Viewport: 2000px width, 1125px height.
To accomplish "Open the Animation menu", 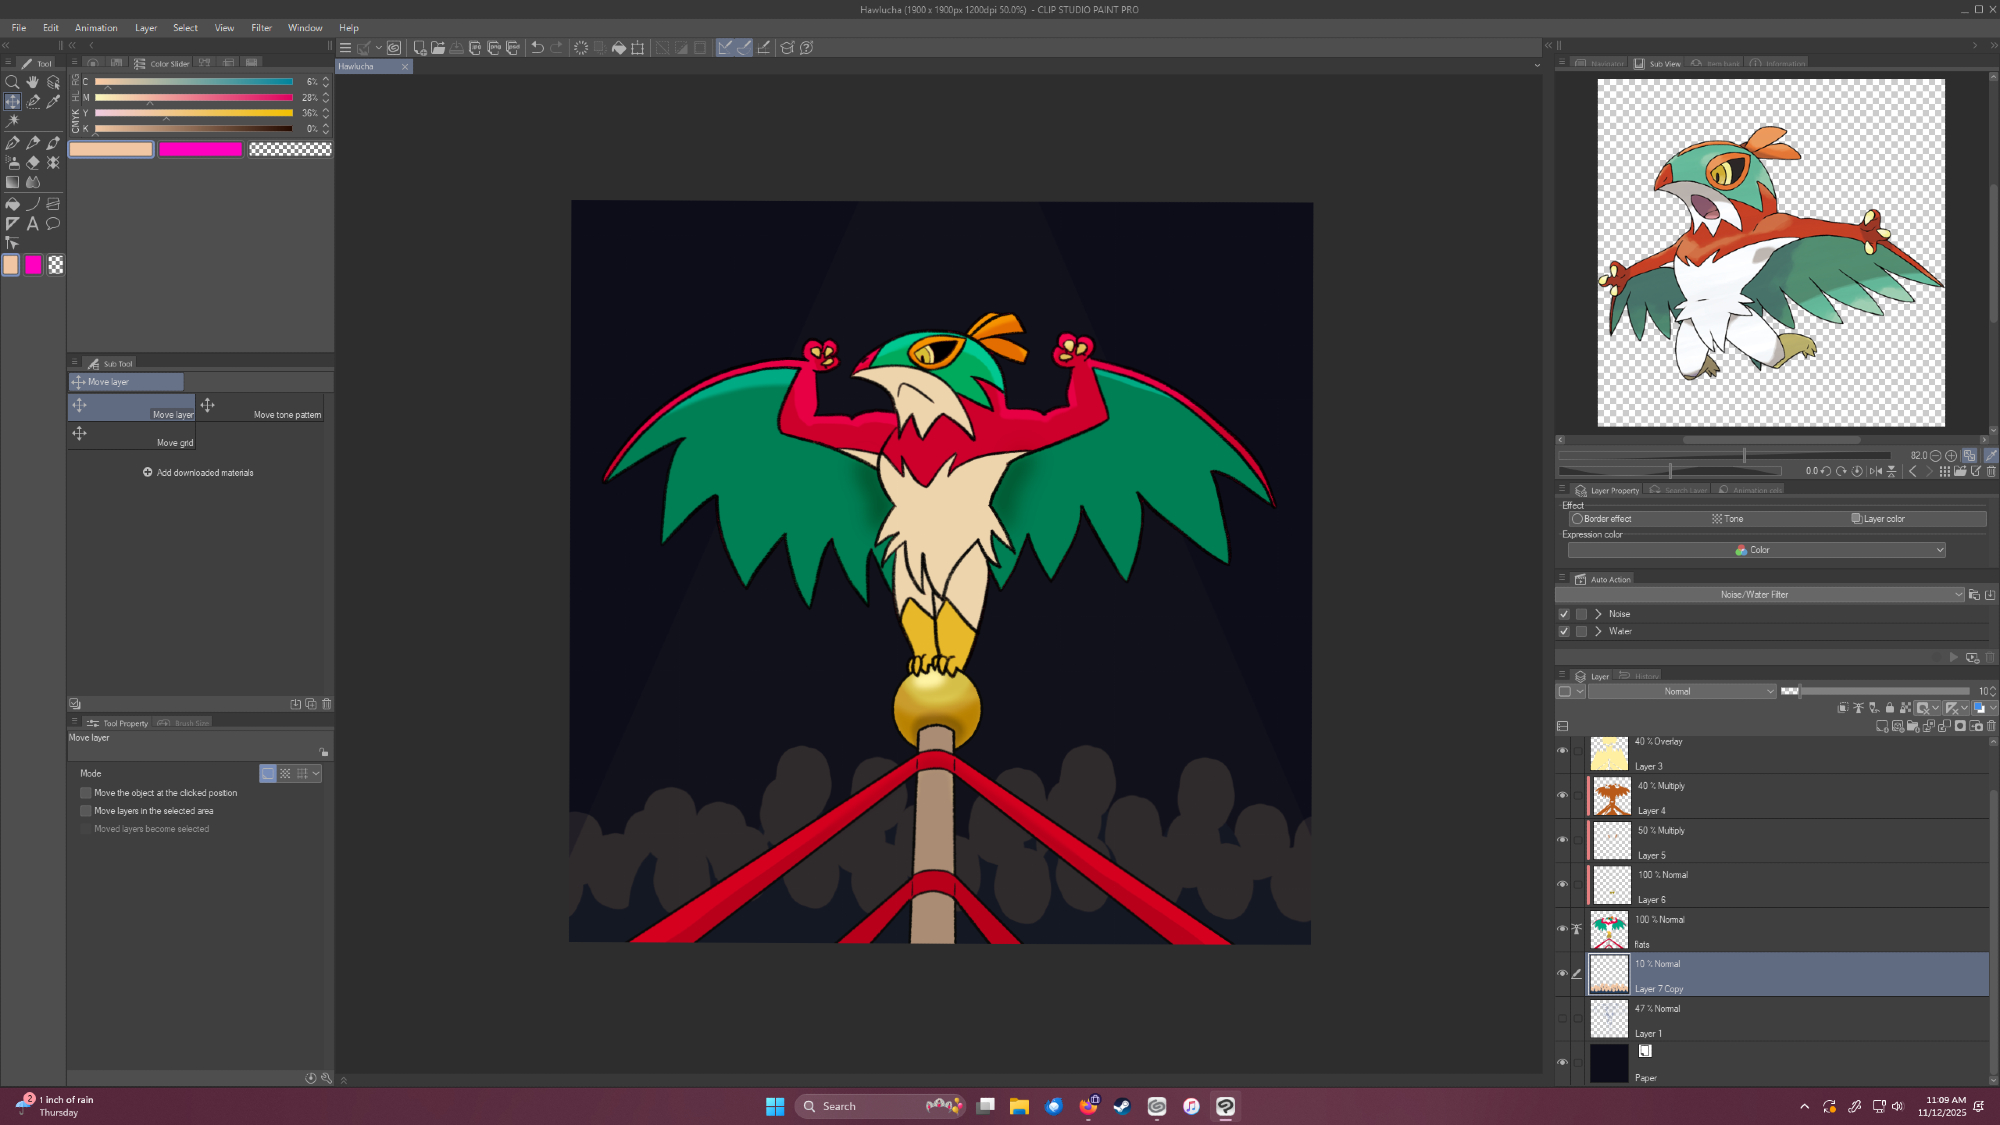I will coord(96,28).
